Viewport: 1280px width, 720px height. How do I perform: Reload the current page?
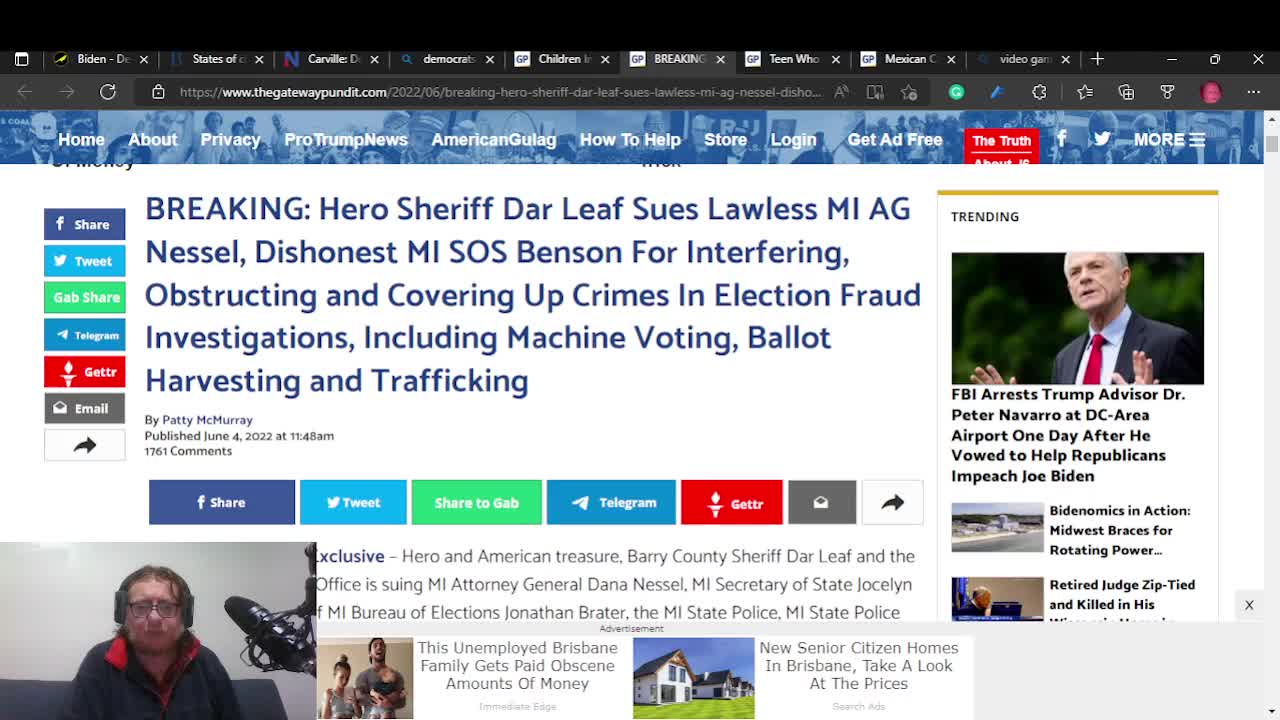click(x=108, y=92)
